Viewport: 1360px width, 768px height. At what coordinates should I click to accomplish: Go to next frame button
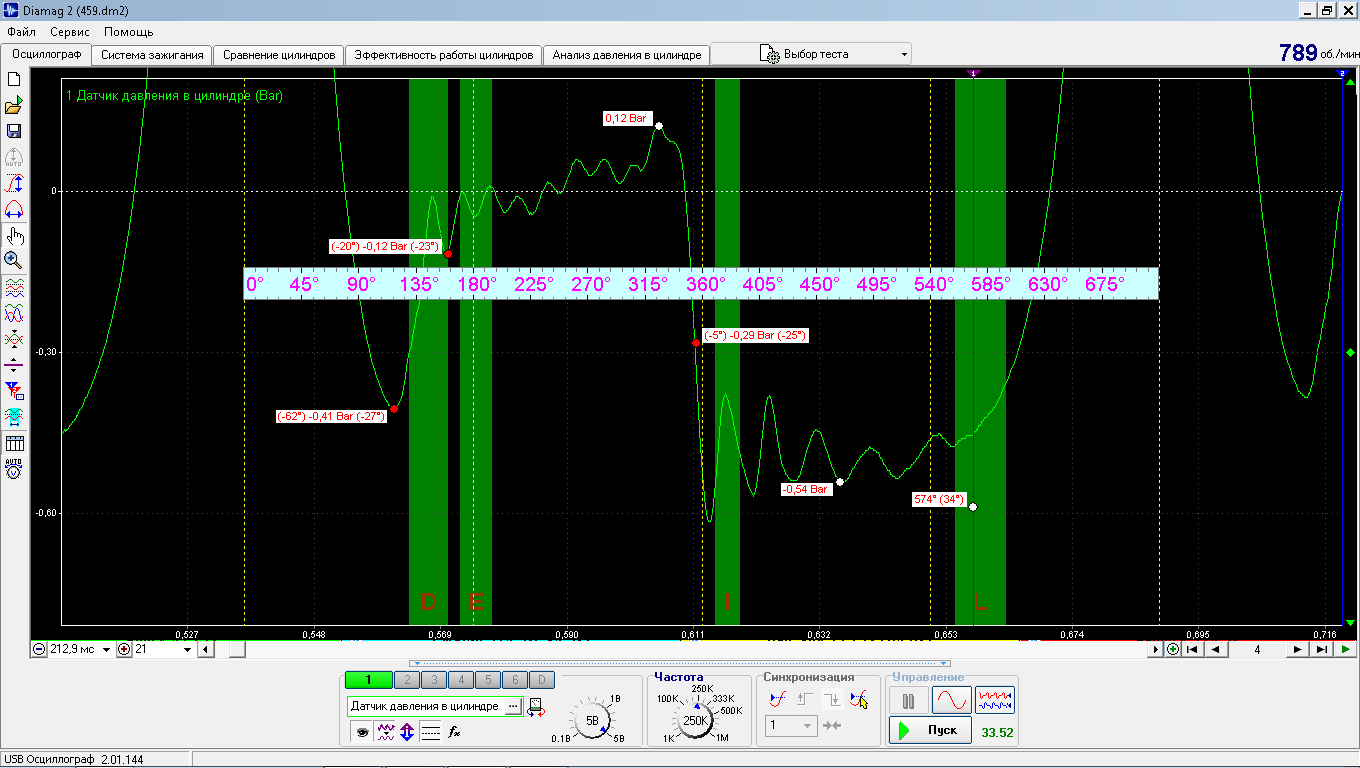point(1298,650)
